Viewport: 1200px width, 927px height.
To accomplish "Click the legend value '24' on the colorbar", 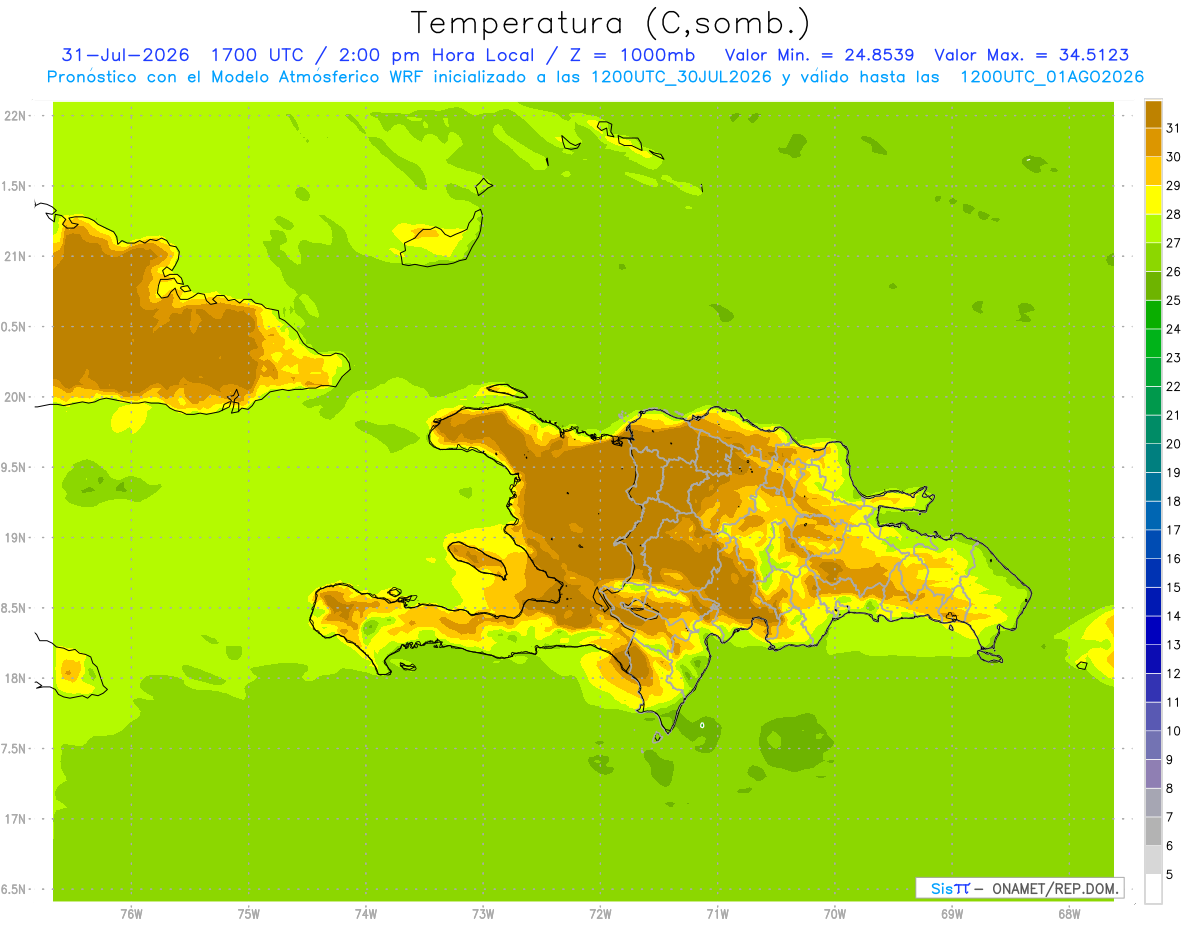I will [1173, 329].
